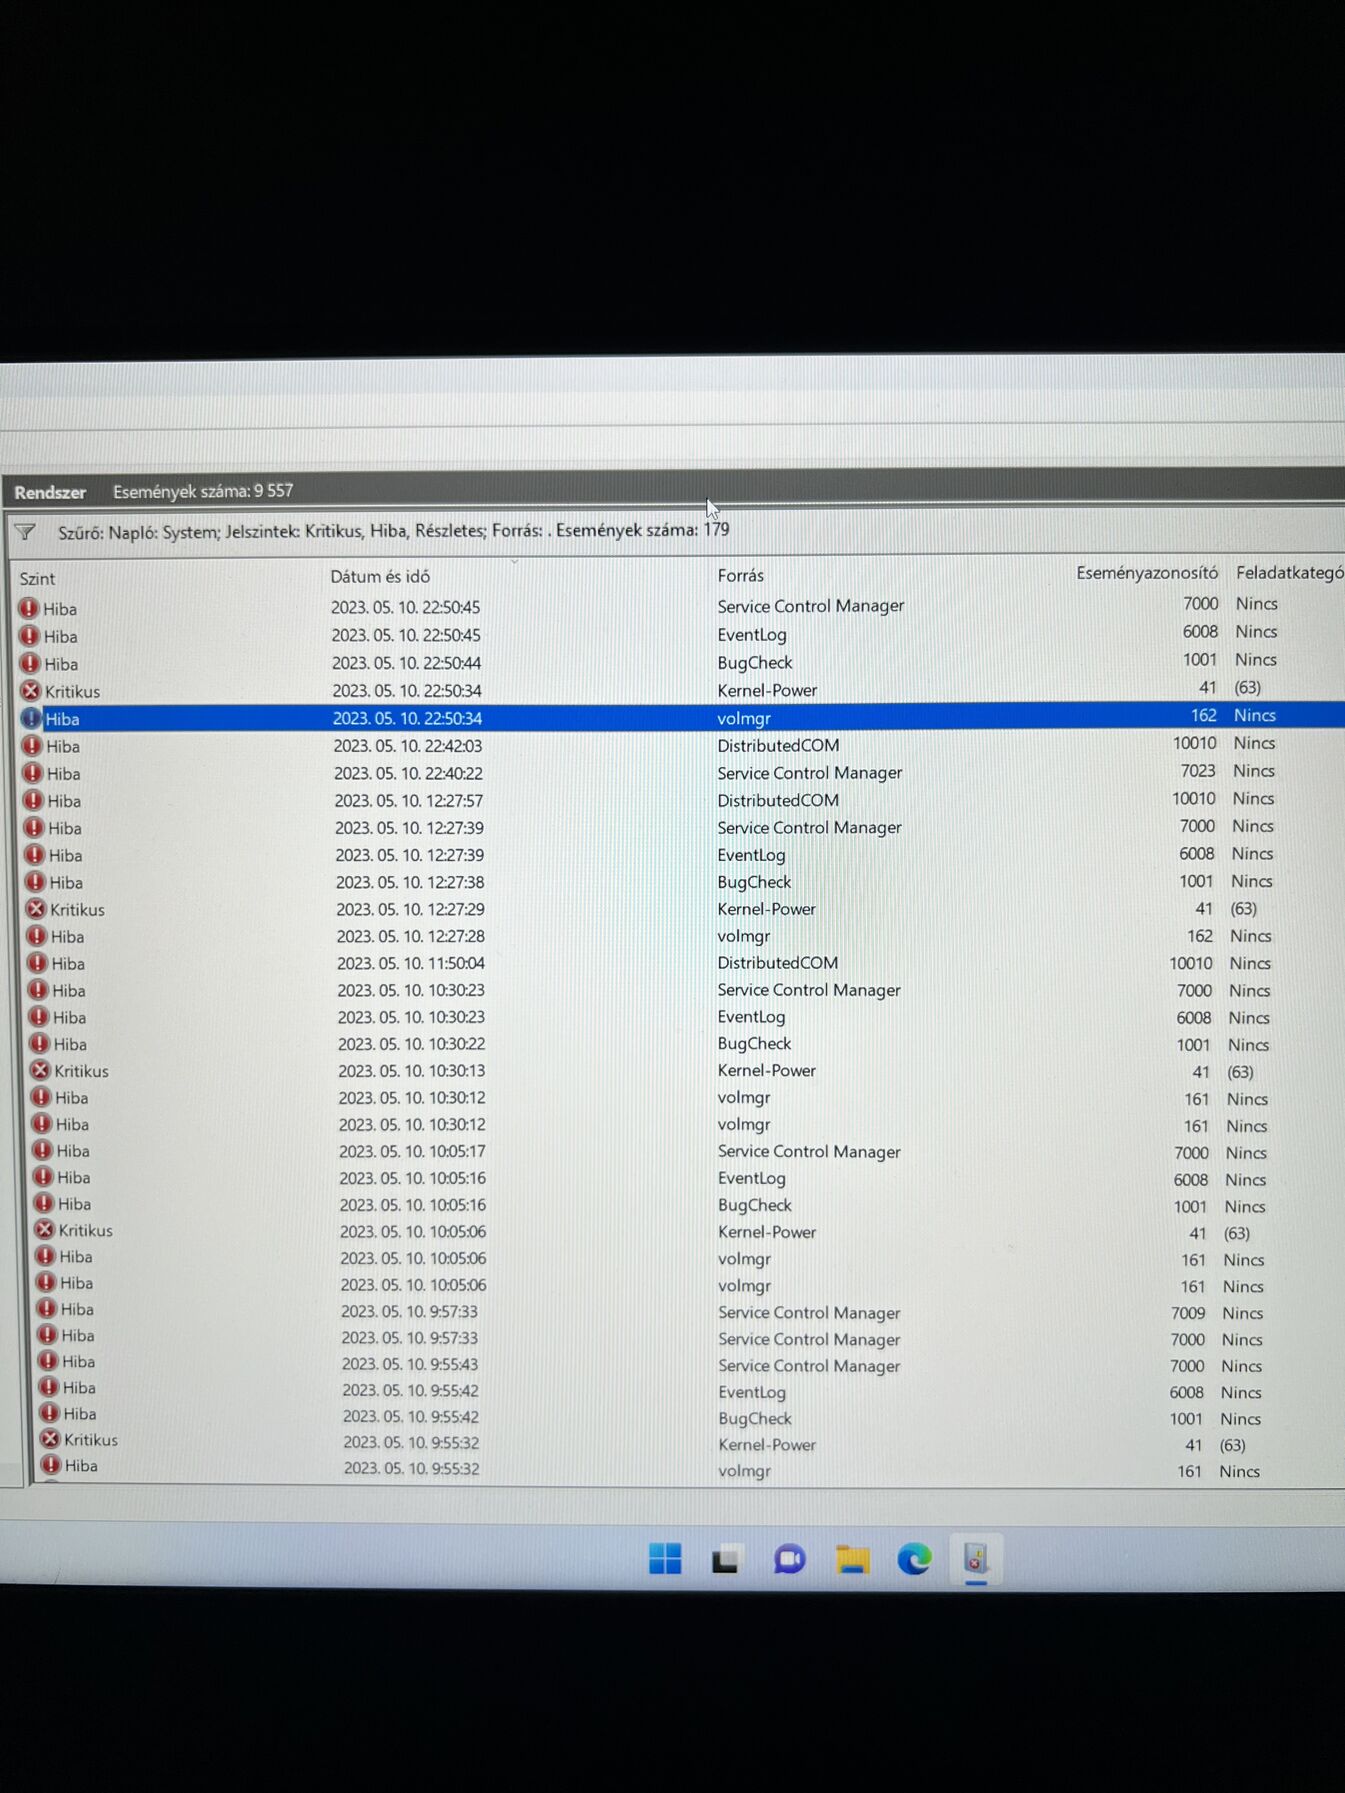The height and width of the screenshot is (1793, 1345).
Task: Sort by the Dátum és idő column header
Action: pyautogui.click(x=380, y=577)
